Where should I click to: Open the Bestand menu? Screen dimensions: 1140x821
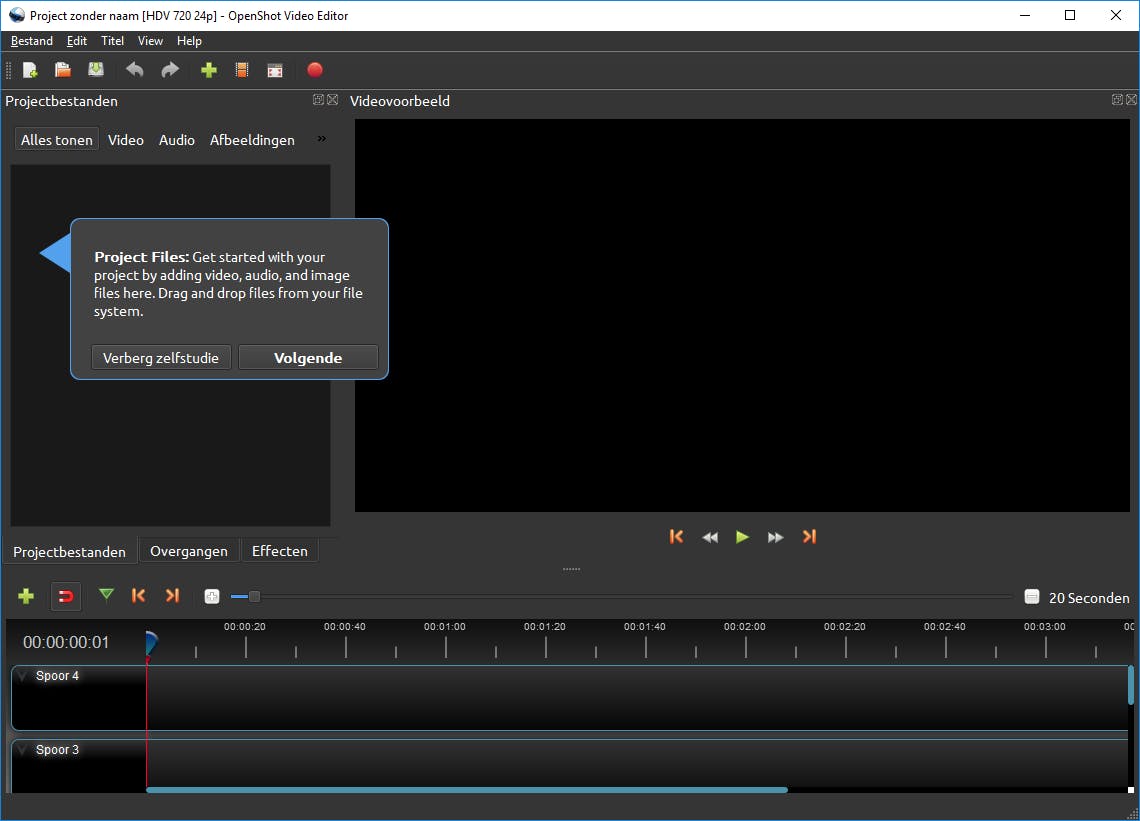32,41
